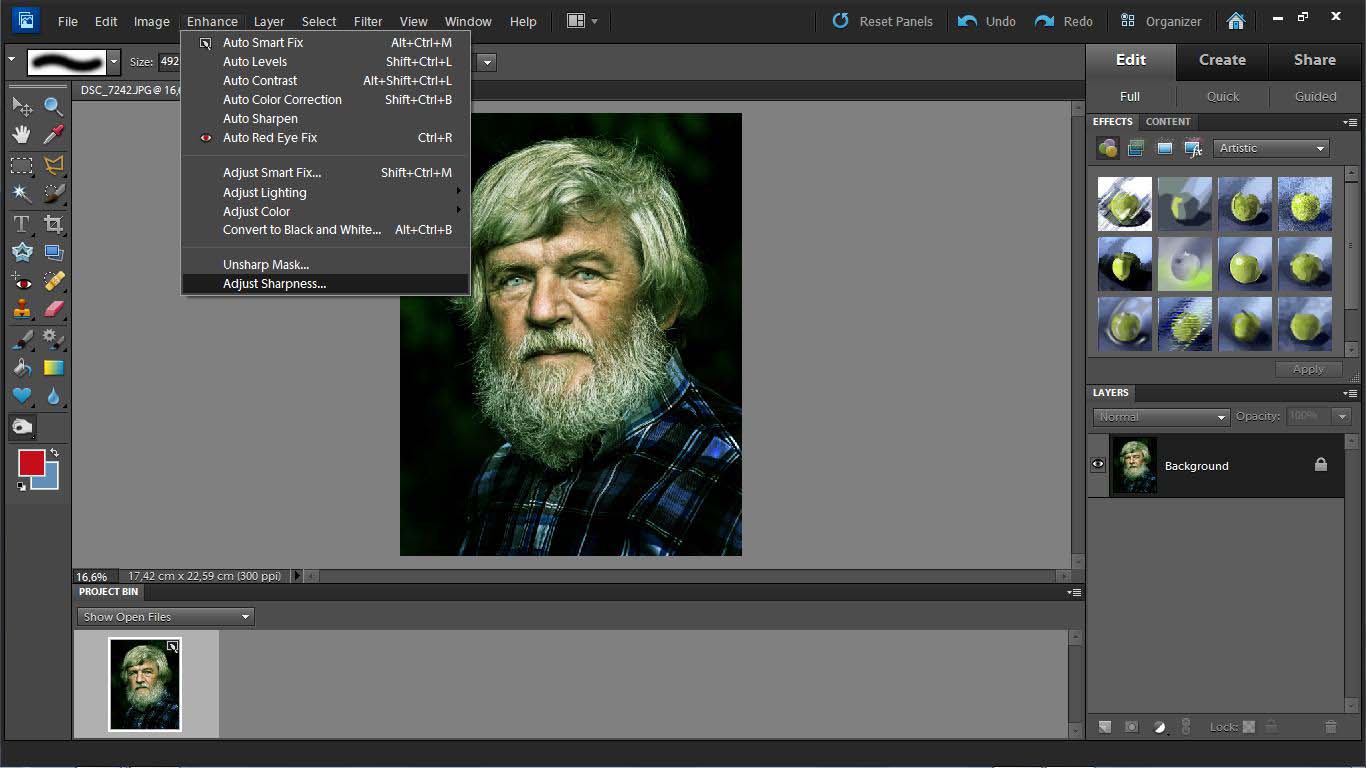Viewport: 1366px width, 768px height.
Task: Select the Magic Wand tool
Action: coord(21,193)
